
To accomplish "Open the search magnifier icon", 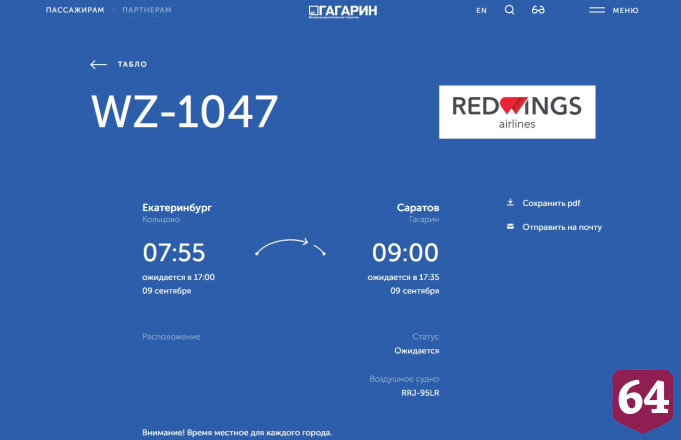I will click(509, 10).
